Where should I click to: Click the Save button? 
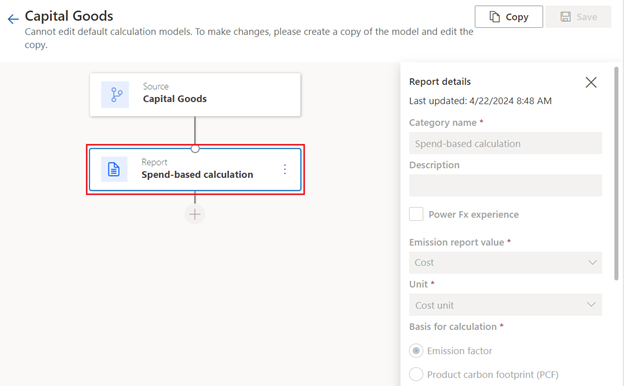578,17
